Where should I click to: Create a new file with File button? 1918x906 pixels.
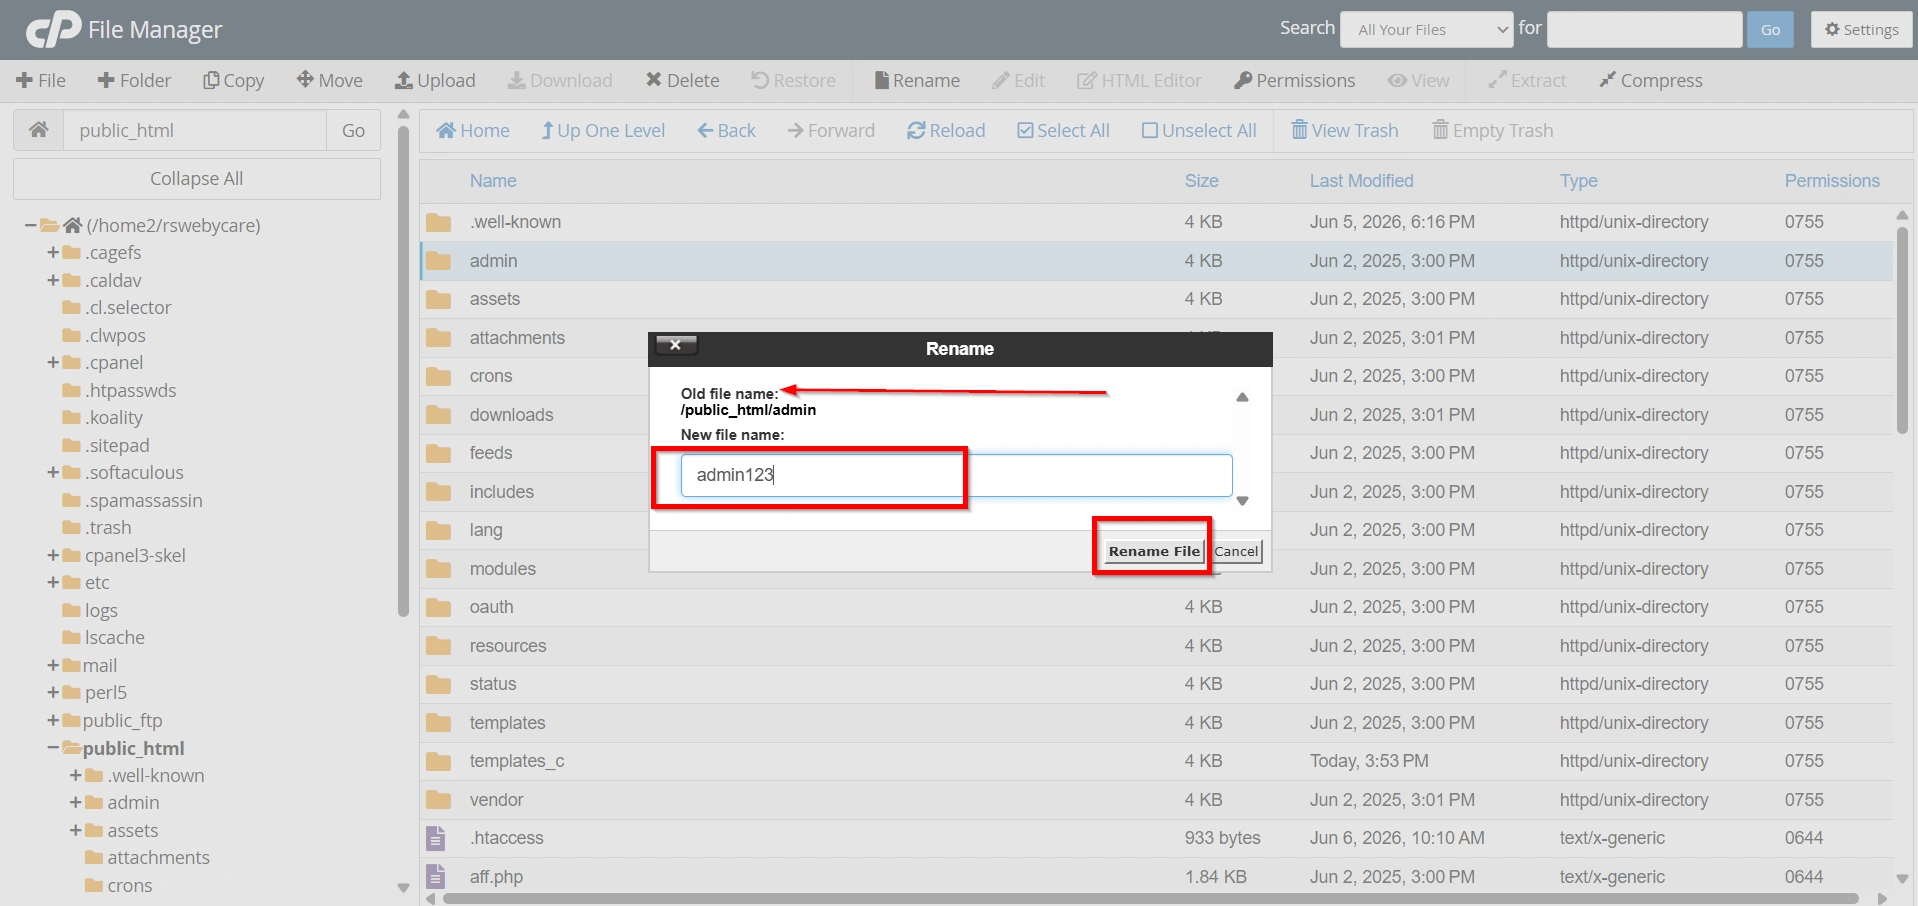(x=41, y=80)
